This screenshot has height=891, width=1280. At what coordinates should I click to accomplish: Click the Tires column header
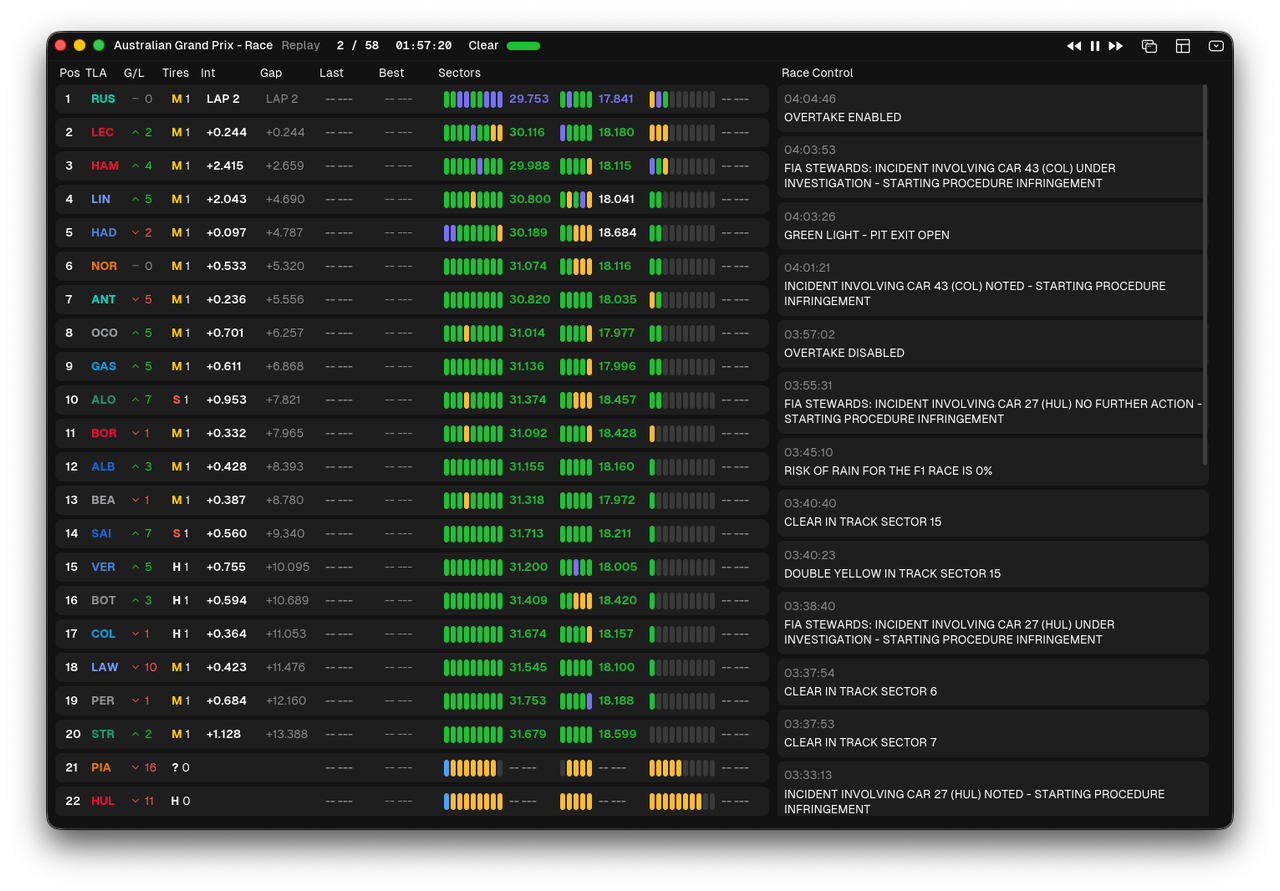176,73
